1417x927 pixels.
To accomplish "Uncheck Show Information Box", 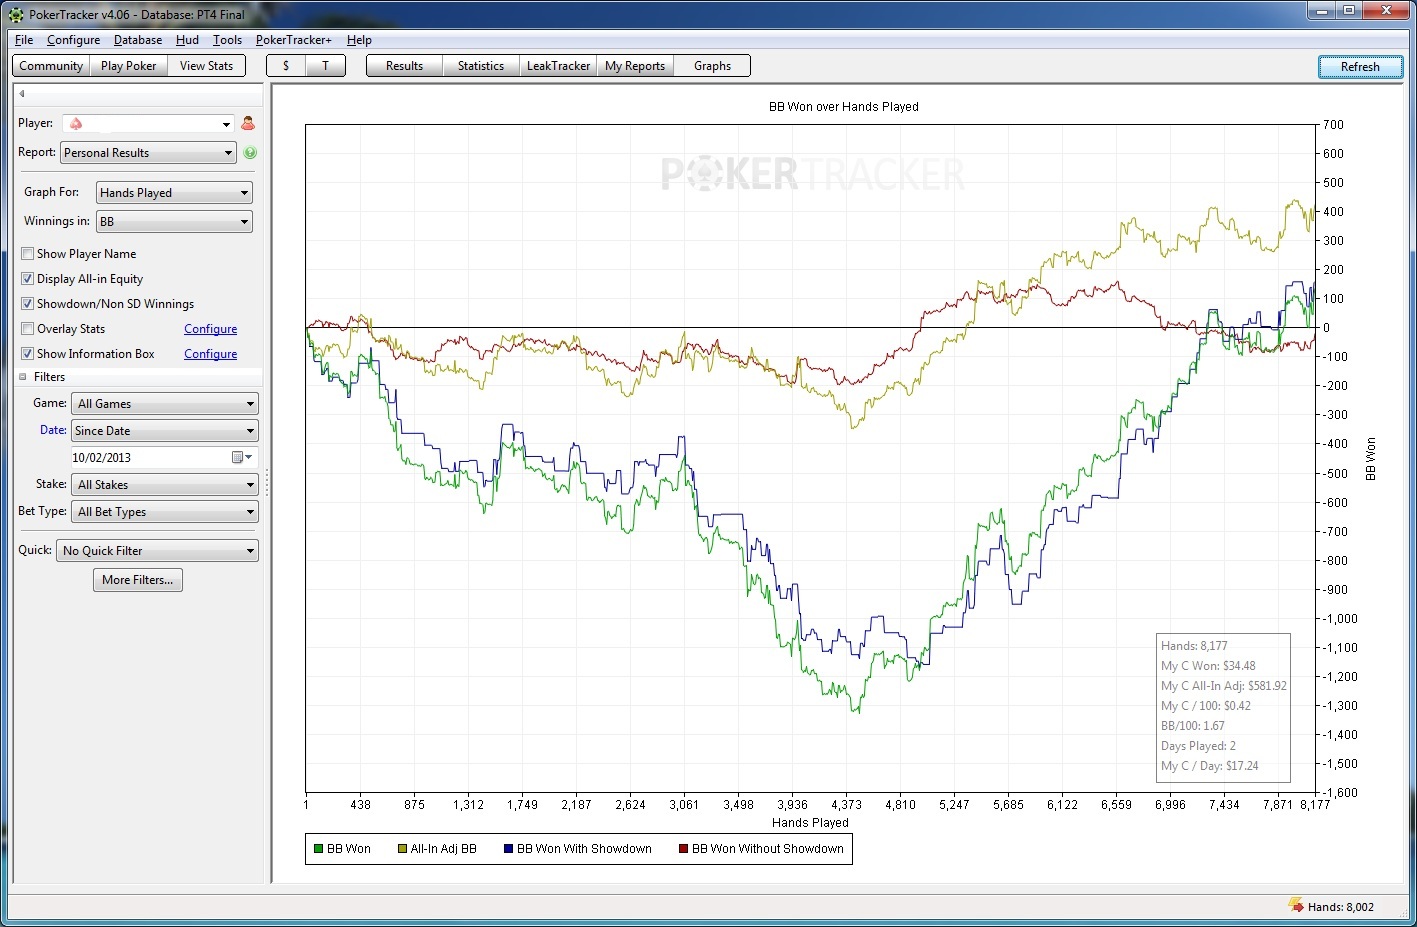I will [x=28, y=354].
